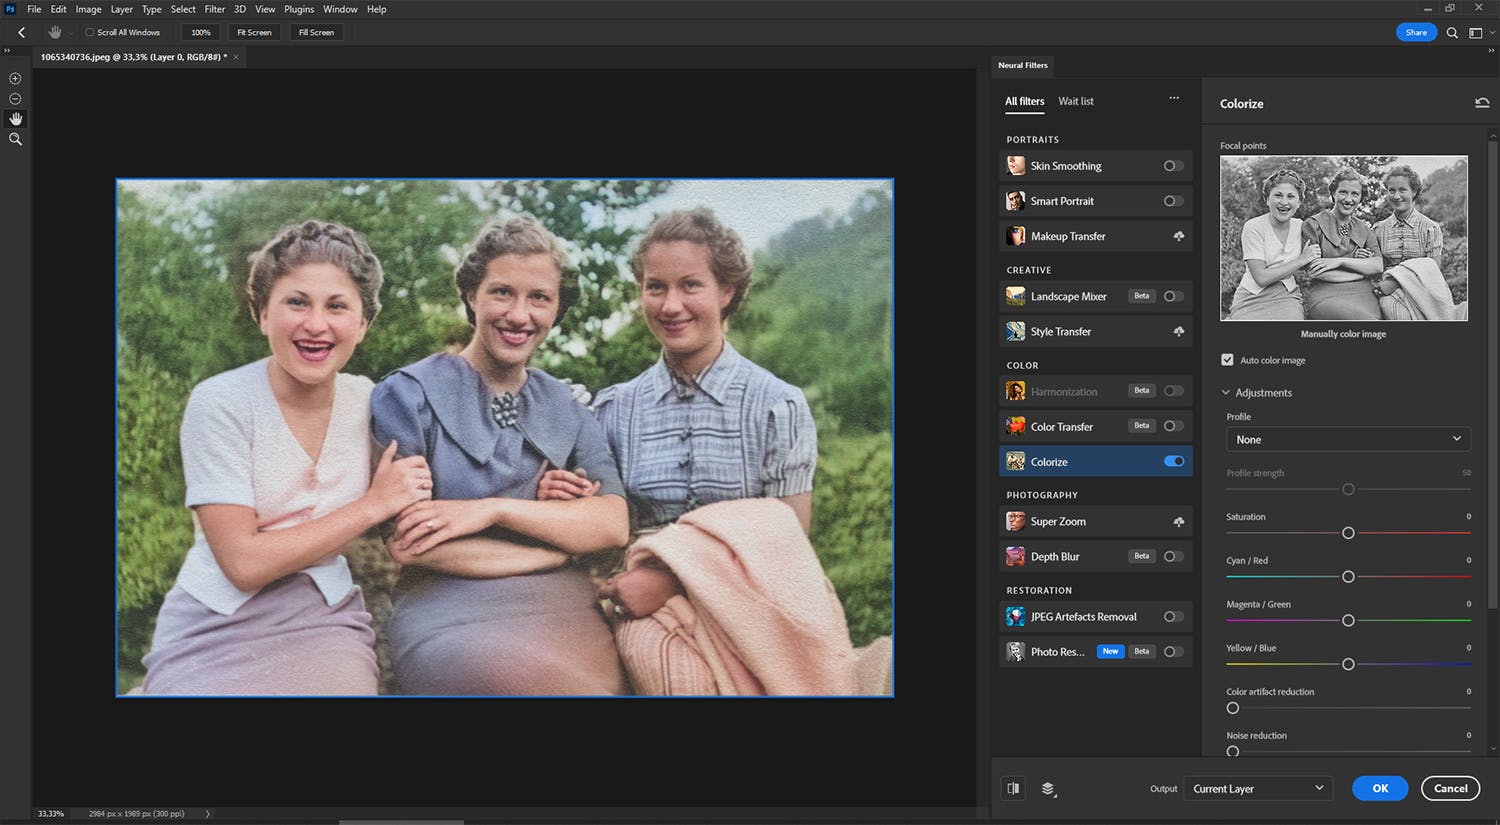Click the layer preview stack icon
Viewport: 1500px width, 825px height.
tap(1048, 788)
